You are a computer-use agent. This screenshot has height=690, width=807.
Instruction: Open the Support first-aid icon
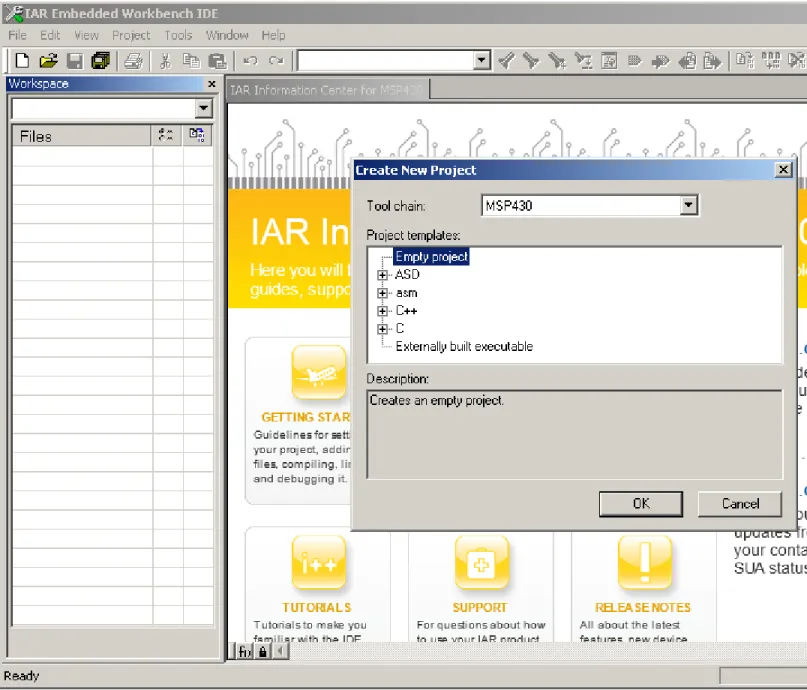481,562
